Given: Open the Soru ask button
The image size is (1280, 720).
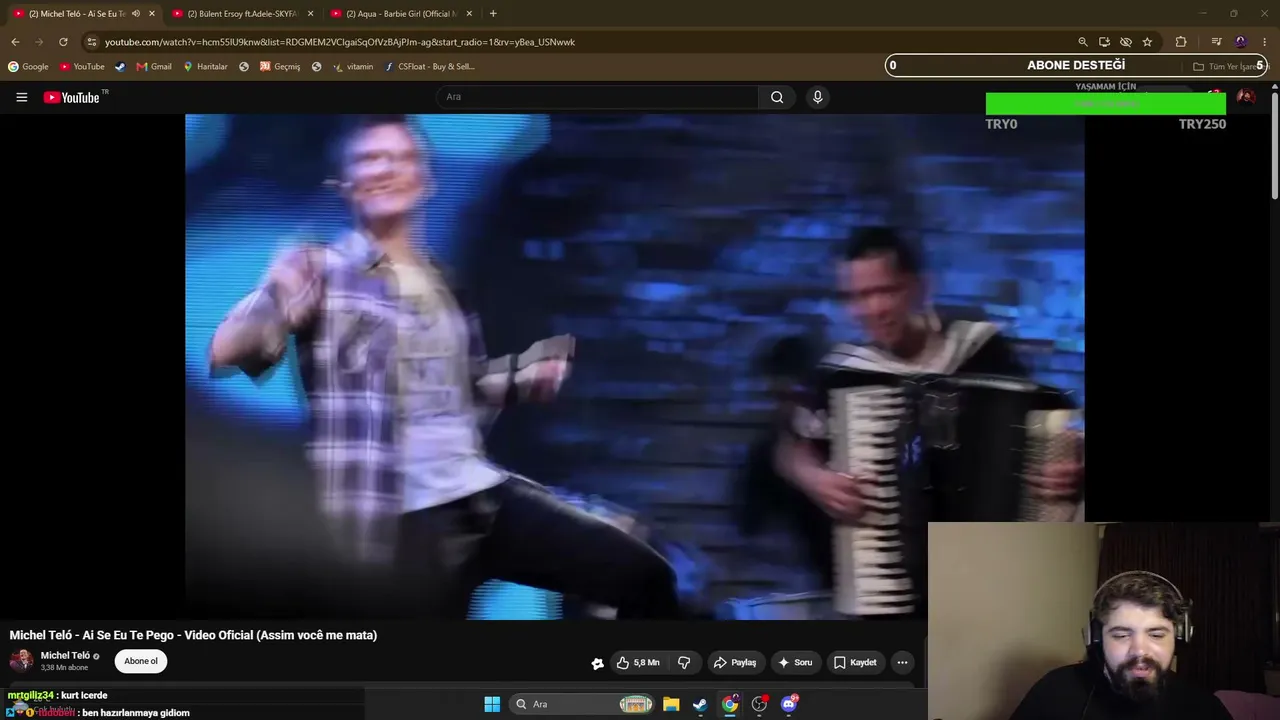Looking at the screenshot, I should tap(795, 662).
